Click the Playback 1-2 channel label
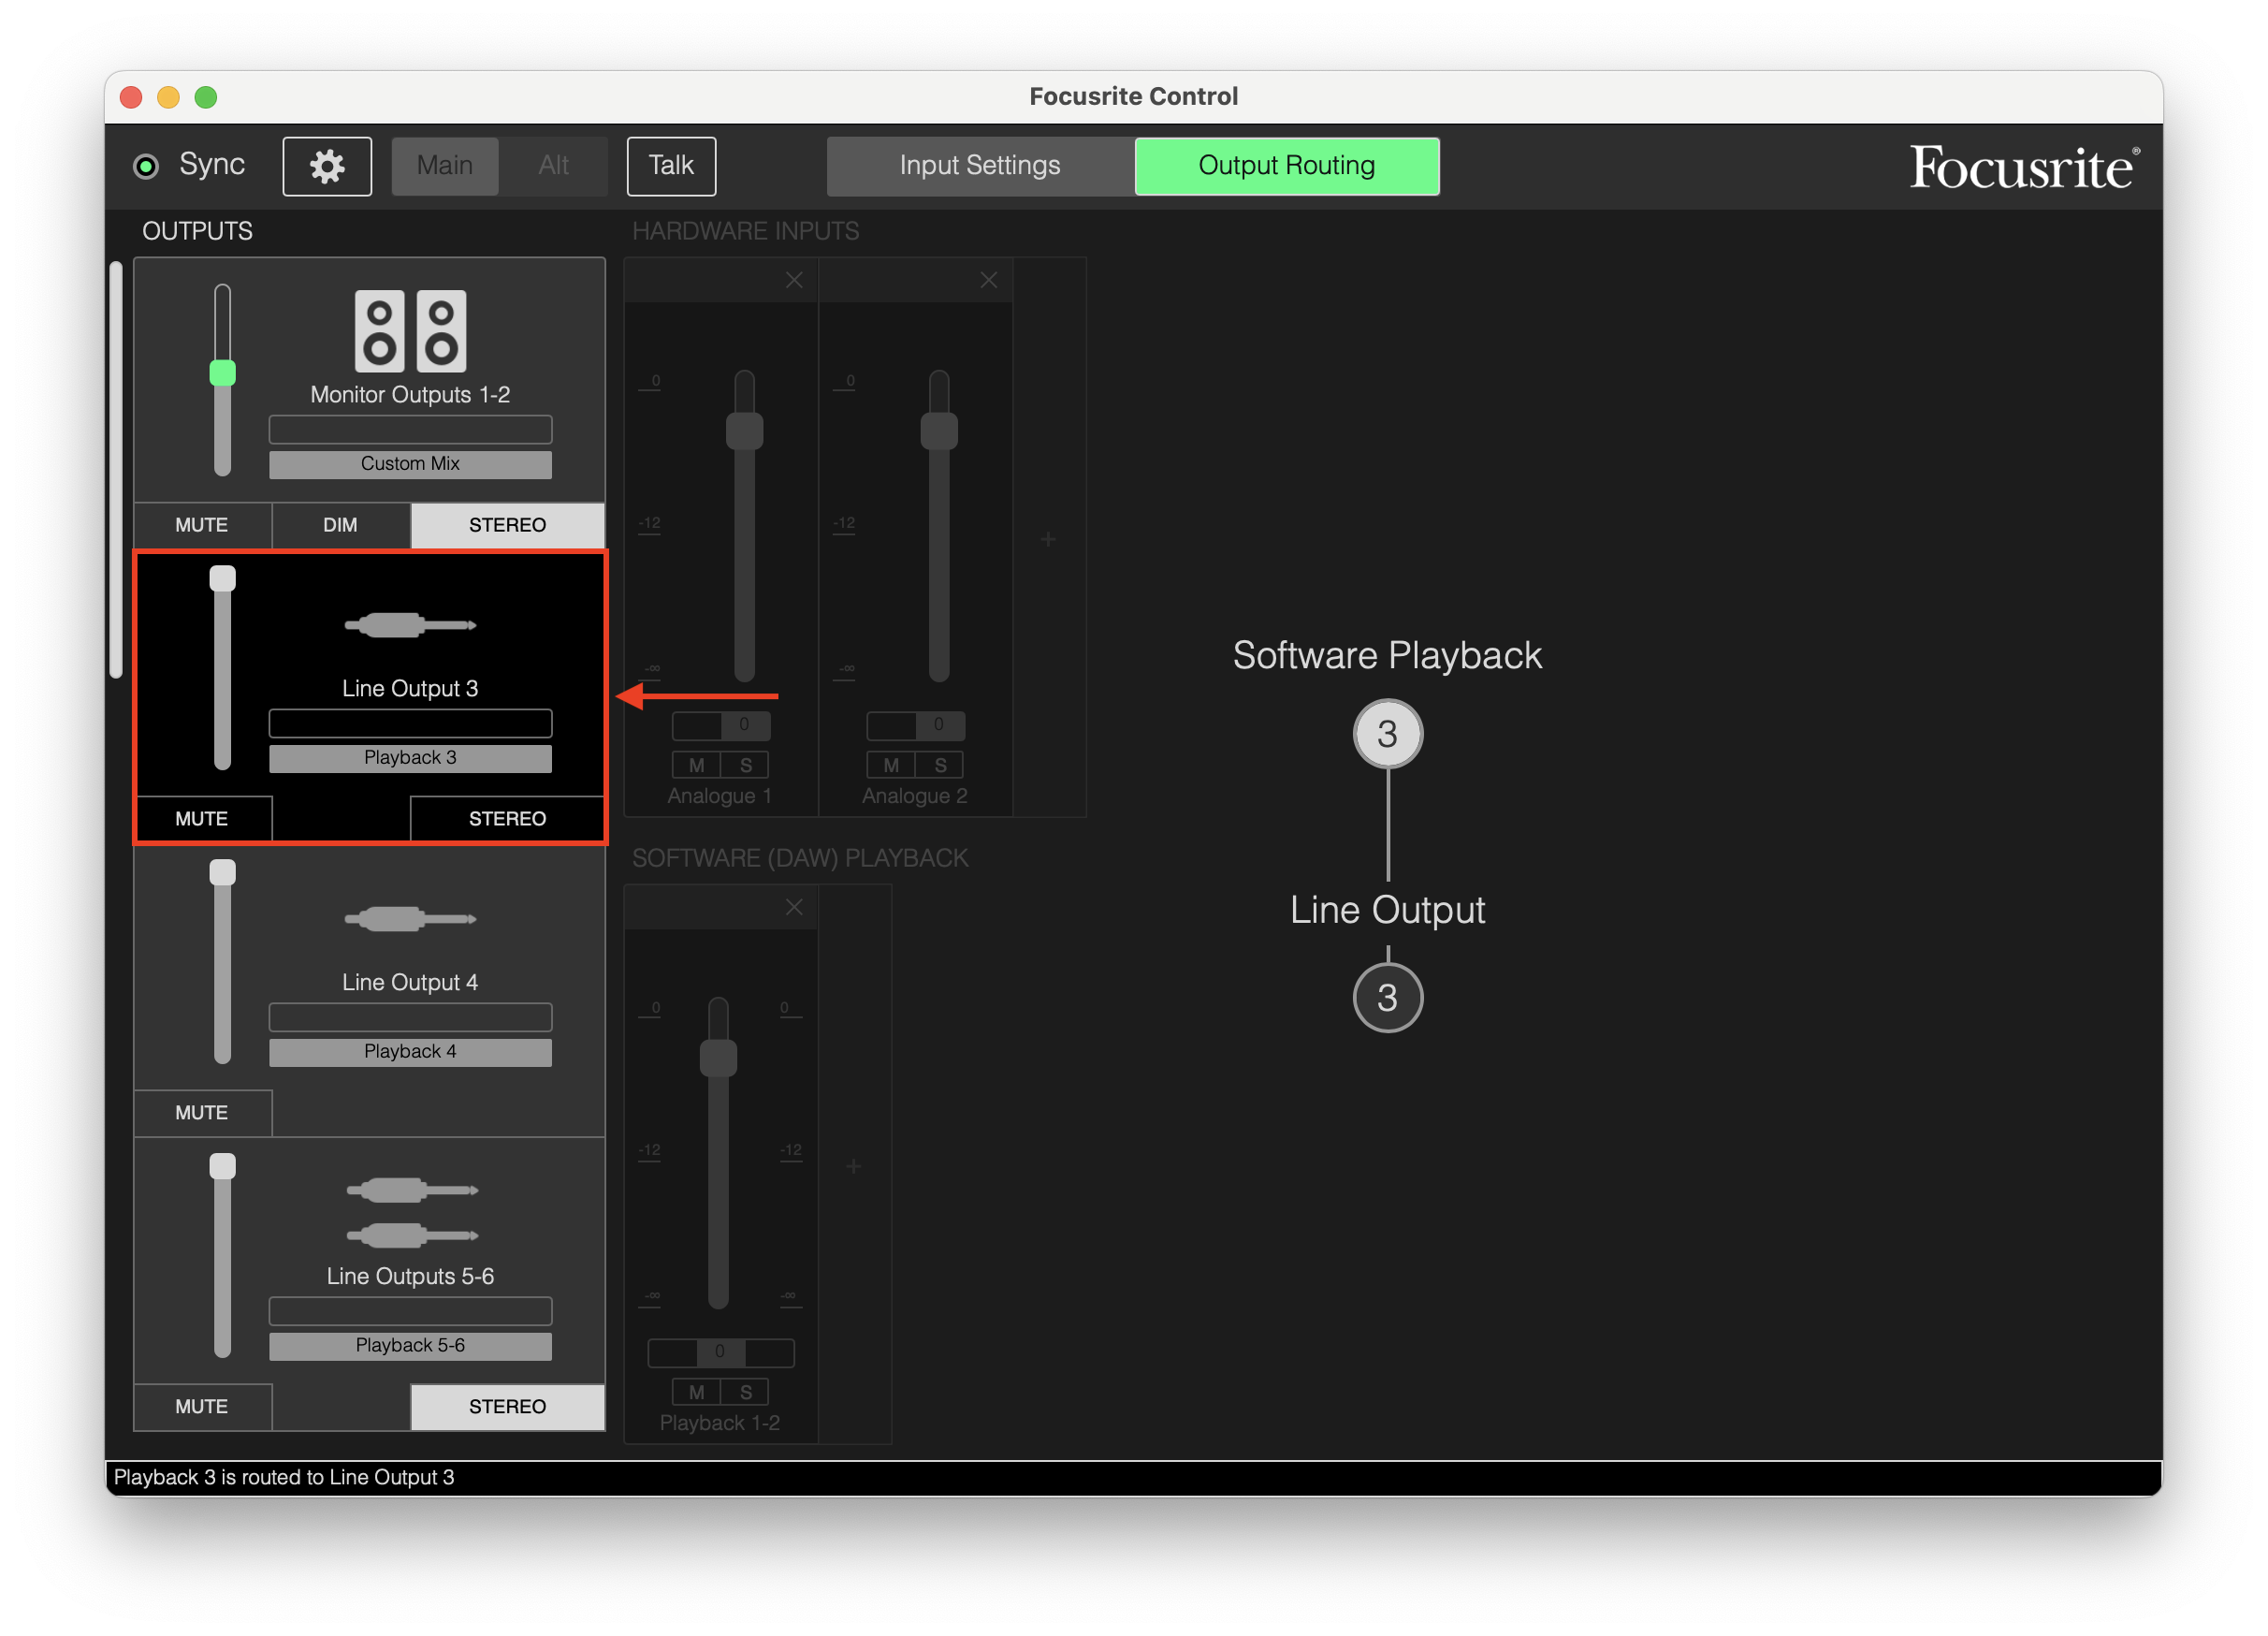Image resolution: width=2268 pixels, height=1636 pixels. click(x=720, y=1423)
